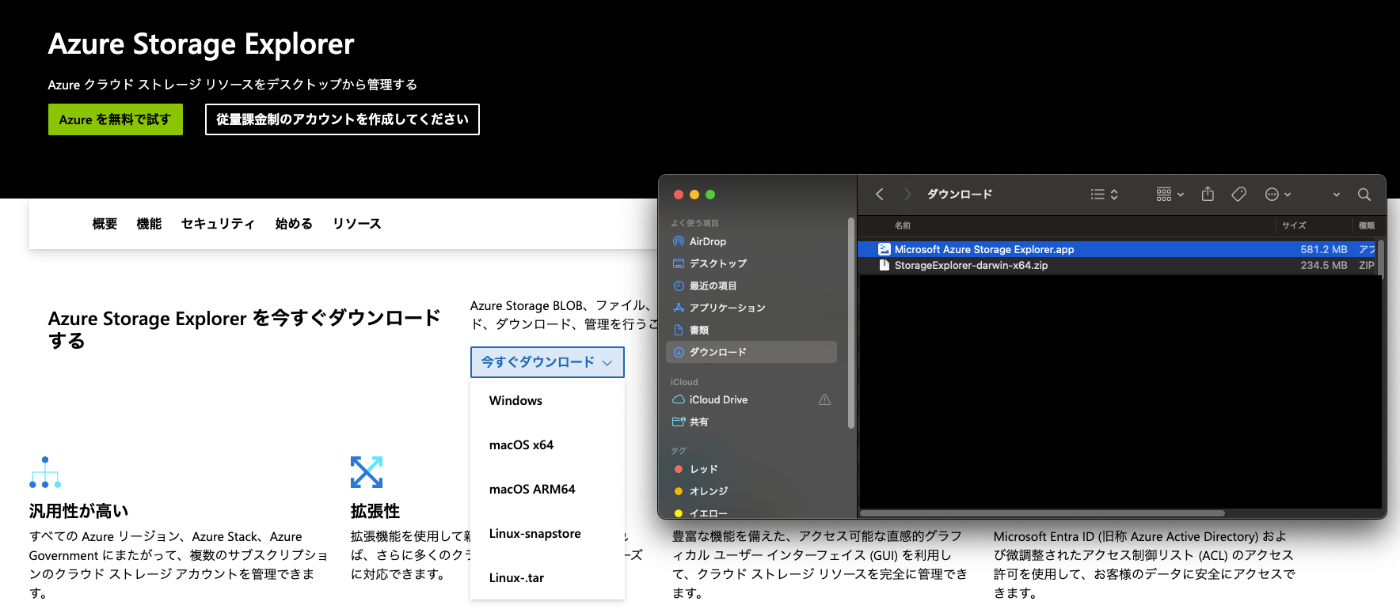
Task: Click the Azure Storage Explorer app icon
Action: coord(884,249)
